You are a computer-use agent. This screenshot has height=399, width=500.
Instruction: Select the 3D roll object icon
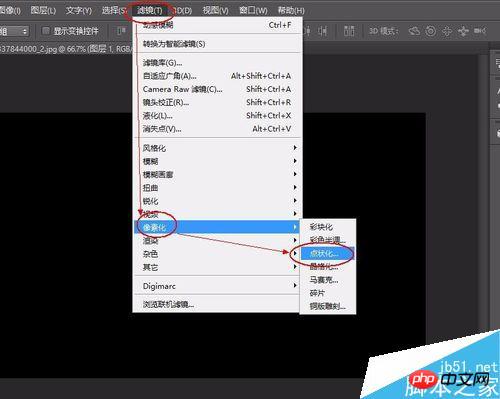(431, 31)
